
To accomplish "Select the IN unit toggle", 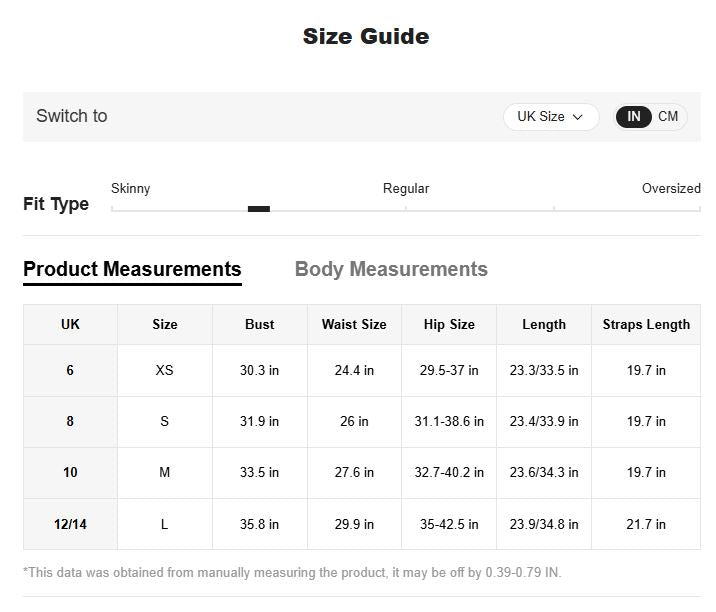I will point(634,117).
